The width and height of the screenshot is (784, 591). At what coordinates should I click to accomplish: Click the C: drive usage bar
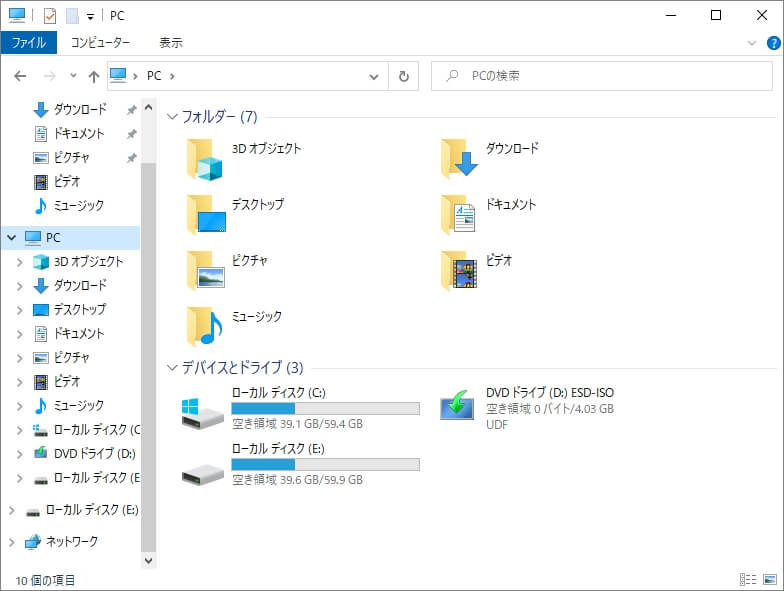click(x=326, y=408)
